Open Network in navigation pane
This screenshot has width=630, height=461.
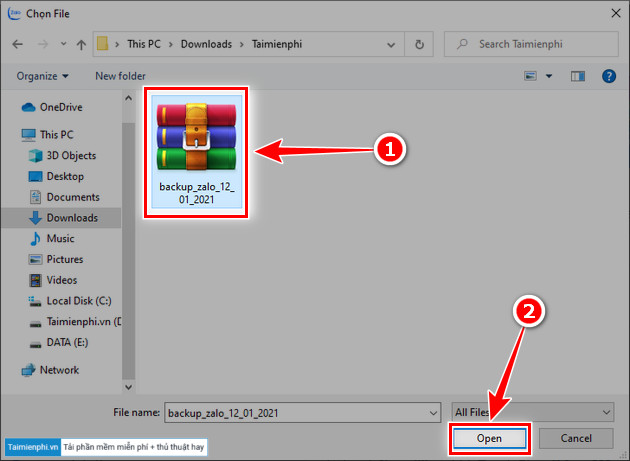click(x=59, y=369)
